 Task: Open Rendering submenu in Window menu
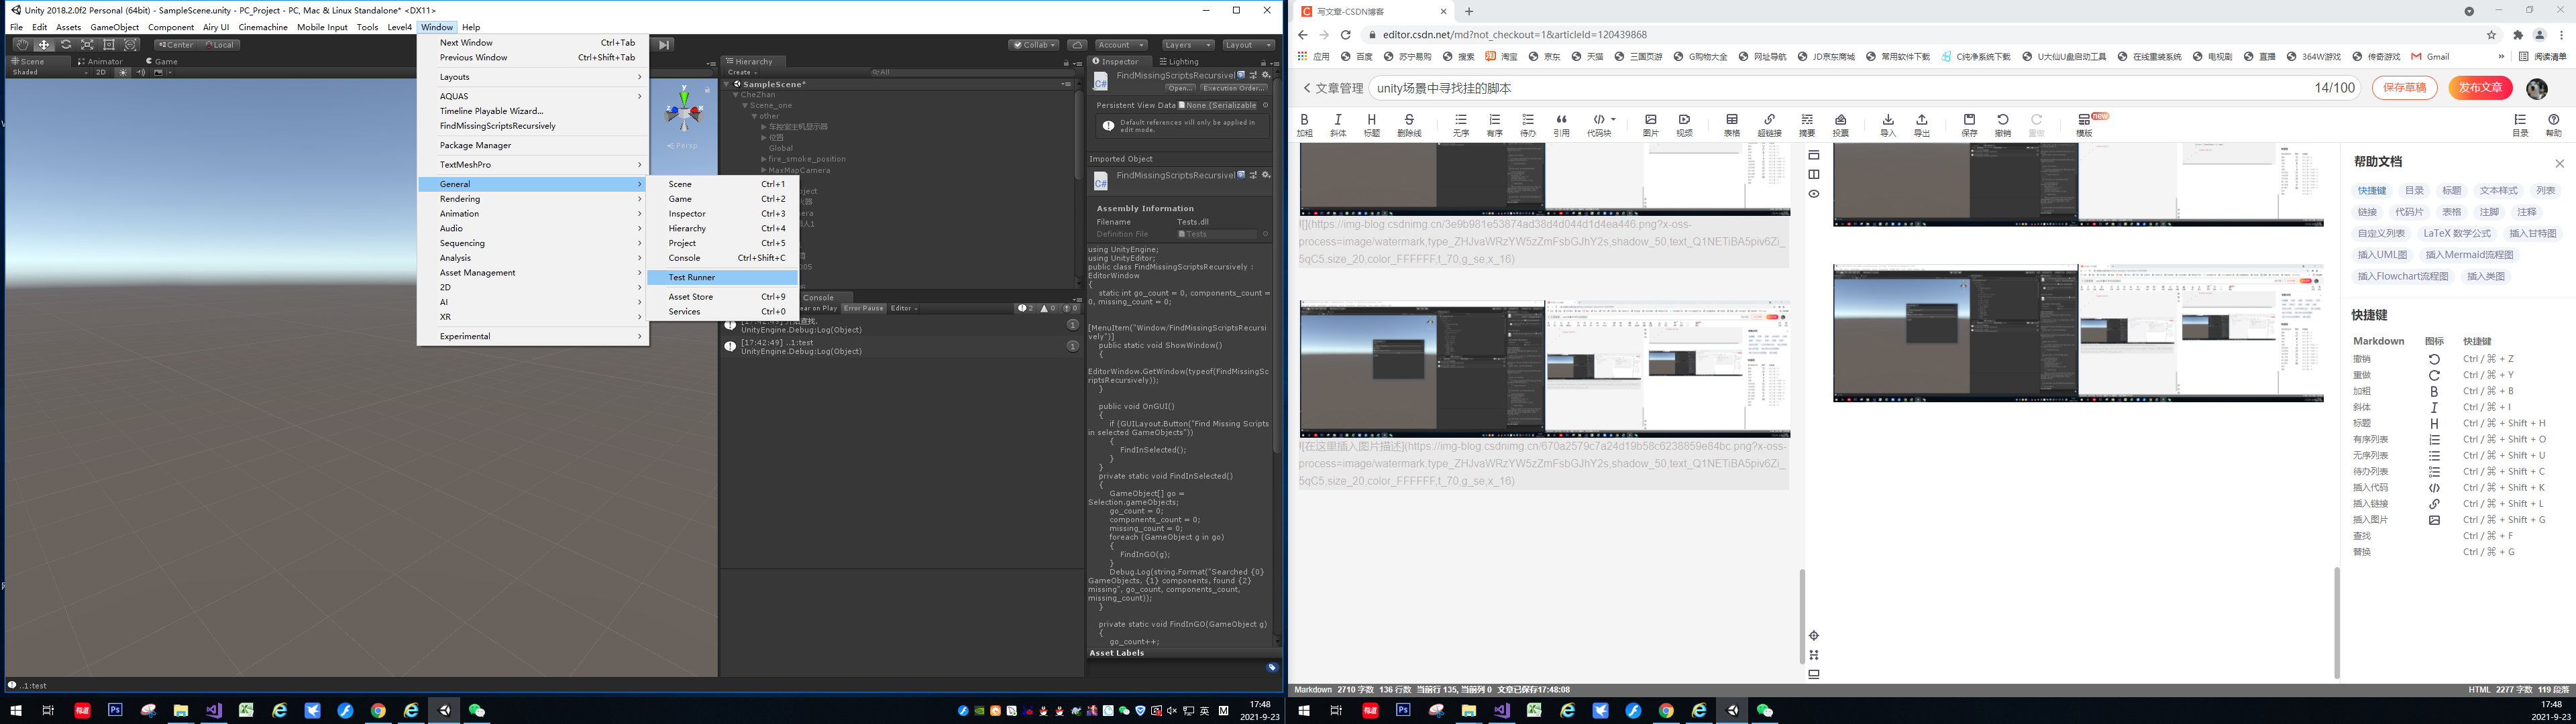click(x=533, y=199)
